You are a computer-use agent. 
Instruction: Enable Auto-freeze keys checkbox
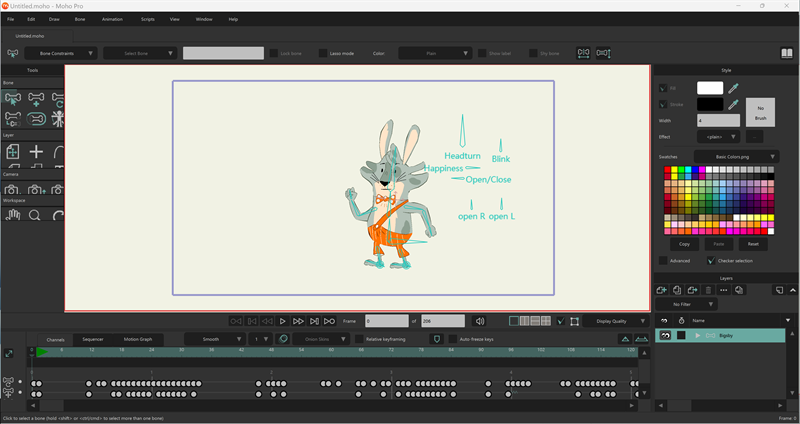453,339
